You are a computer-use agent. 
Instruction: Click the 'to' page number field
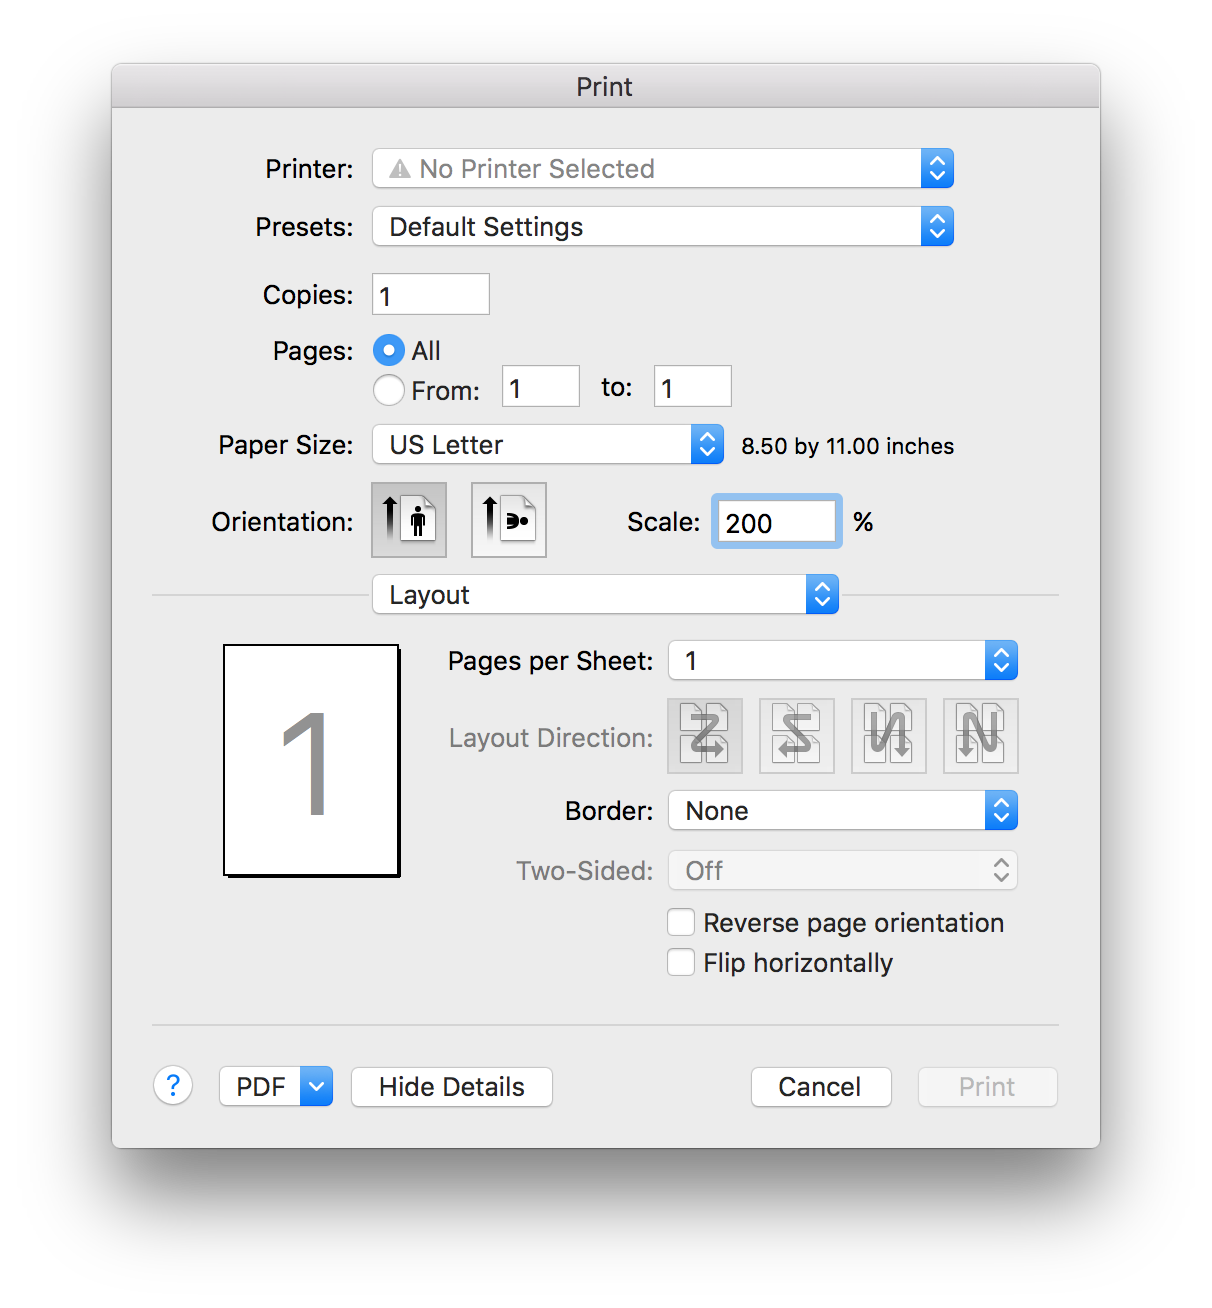(x=693, y=386)
